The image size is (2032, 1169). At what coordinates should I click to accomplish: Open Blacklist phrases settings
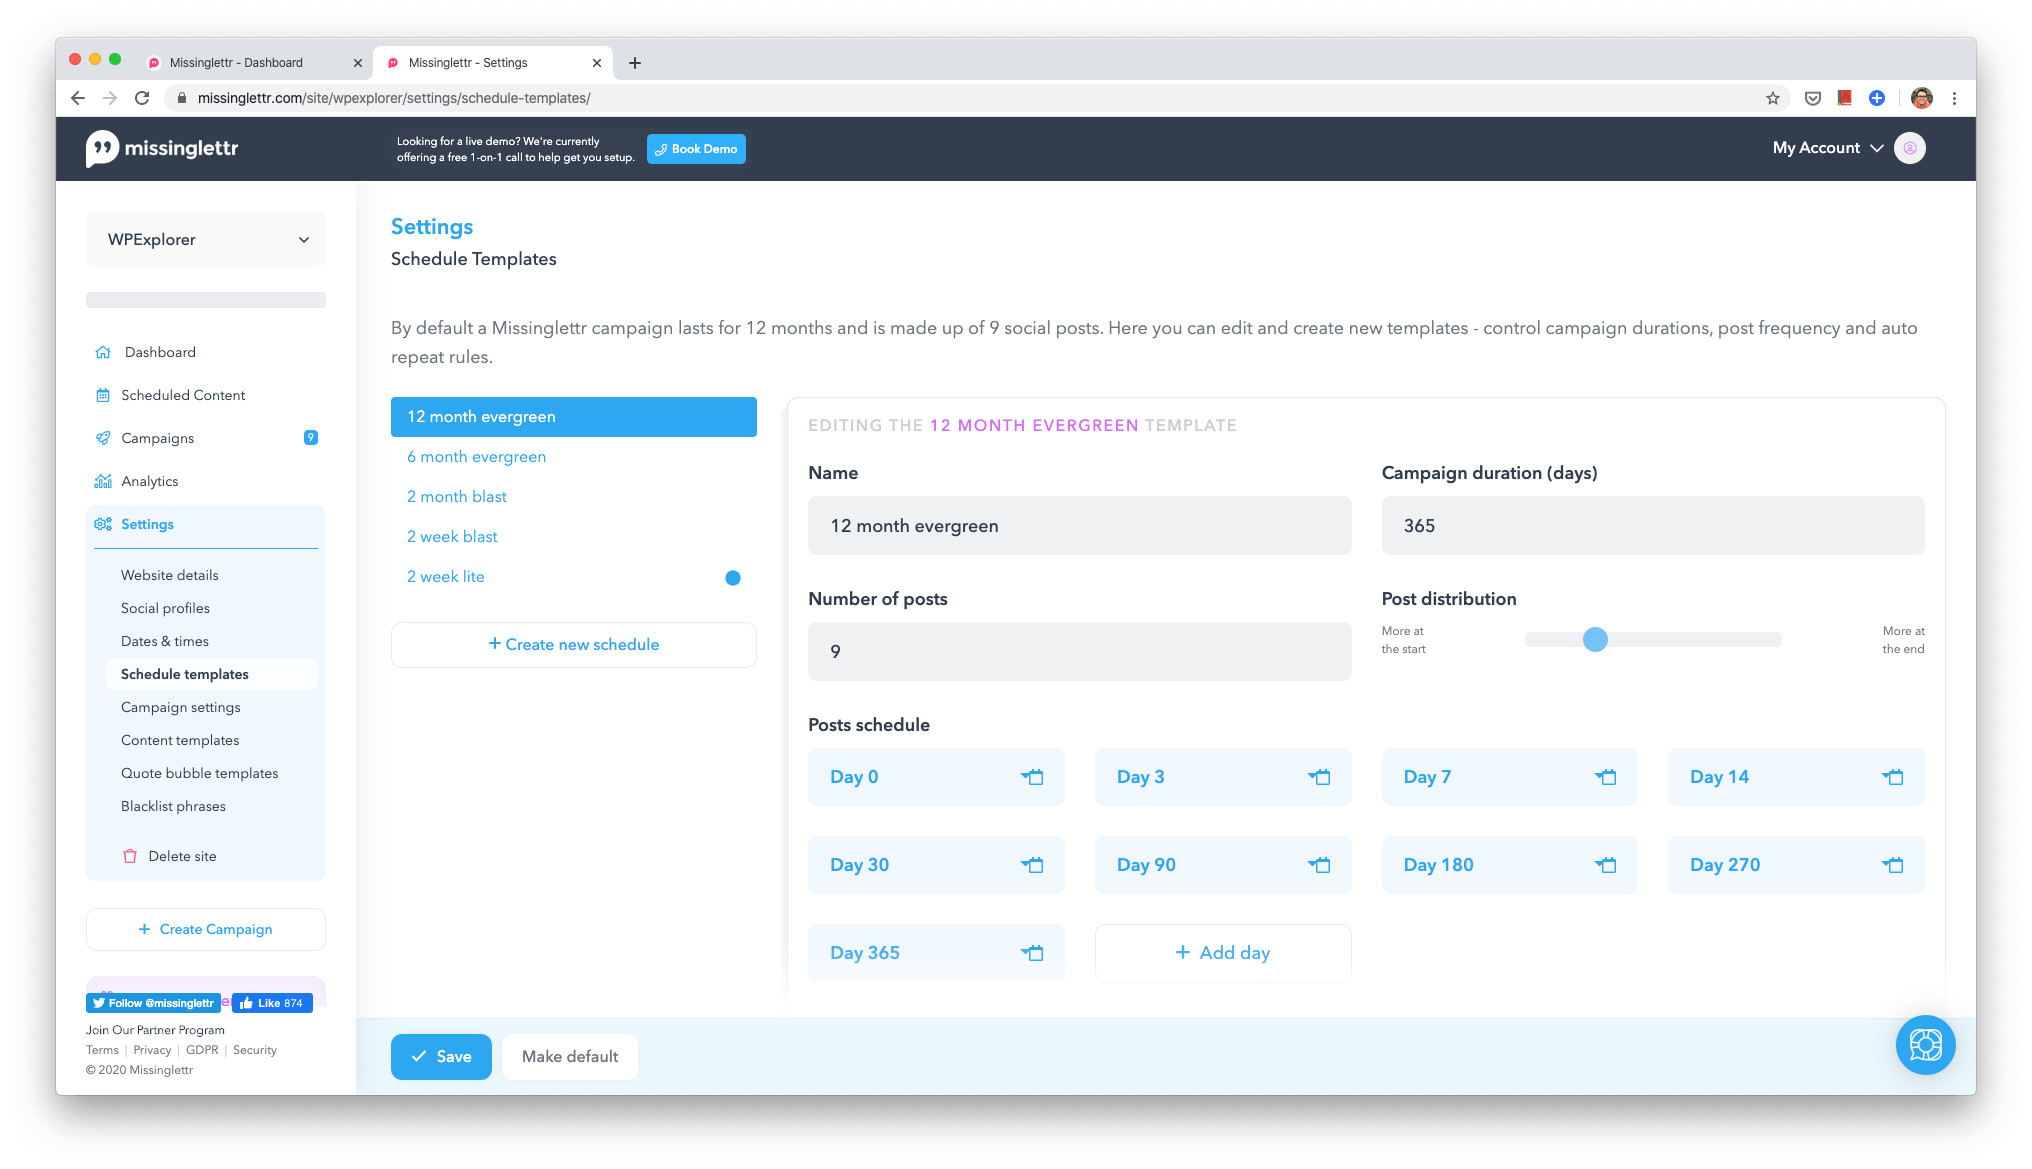[x=173, y=806]
